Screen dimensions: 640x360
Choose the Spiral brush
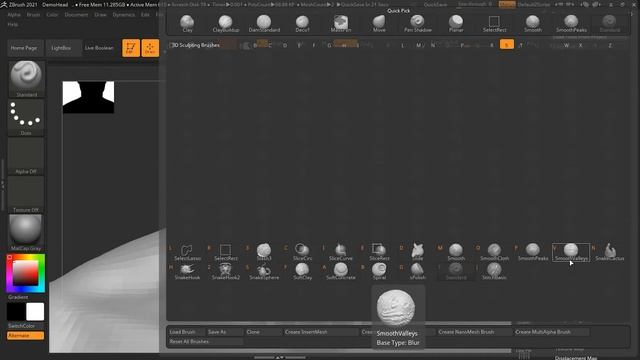tap(379, 271)
